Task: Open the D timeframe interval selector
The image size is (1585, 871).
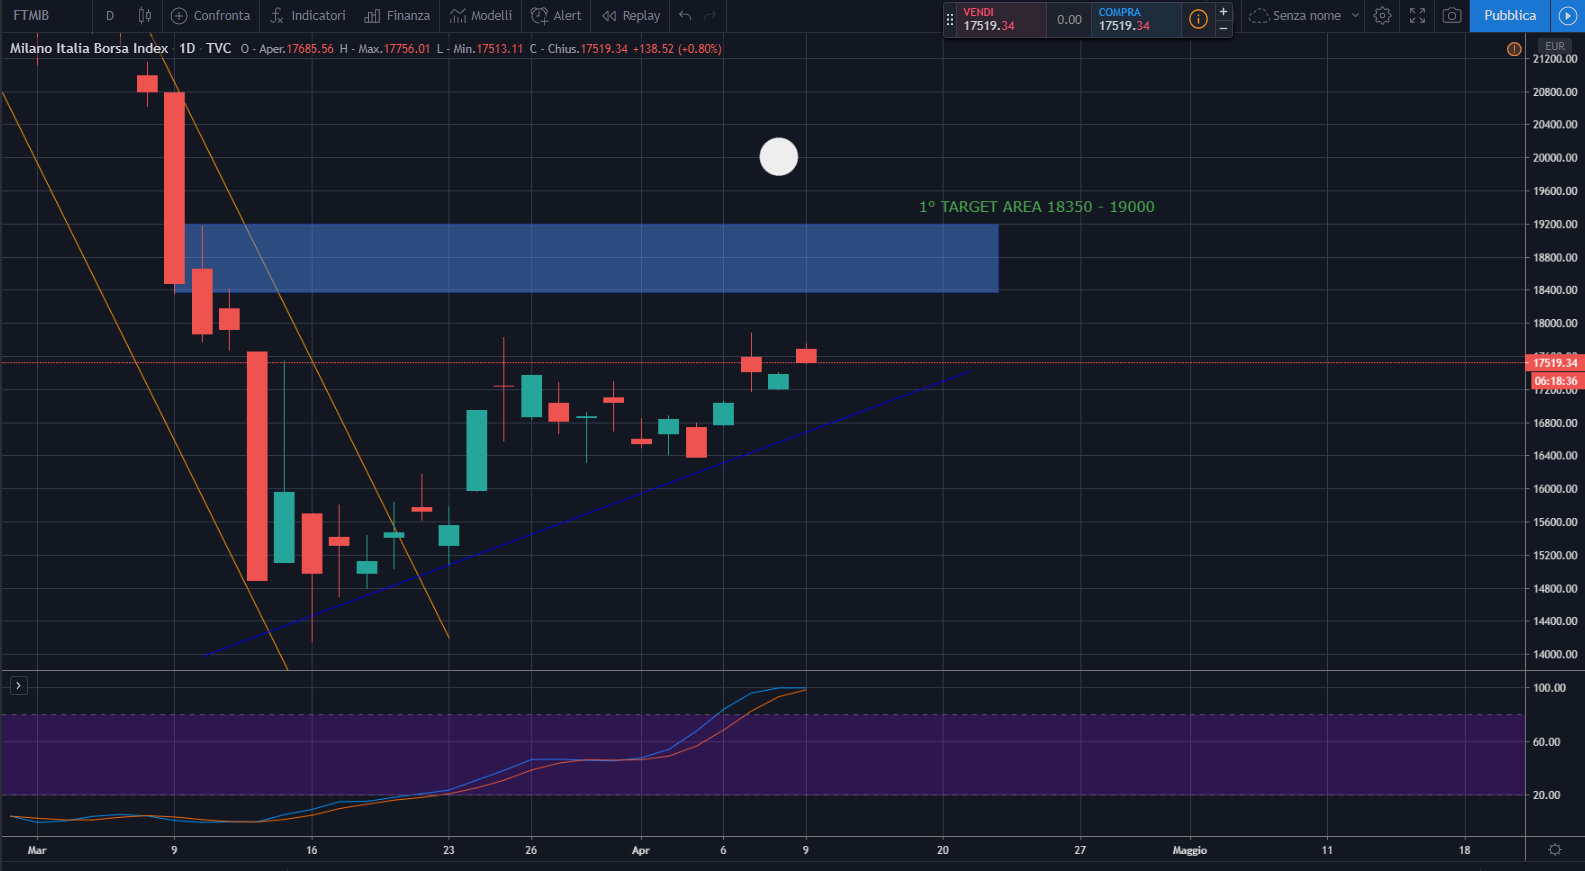Action: coord(110,15)
